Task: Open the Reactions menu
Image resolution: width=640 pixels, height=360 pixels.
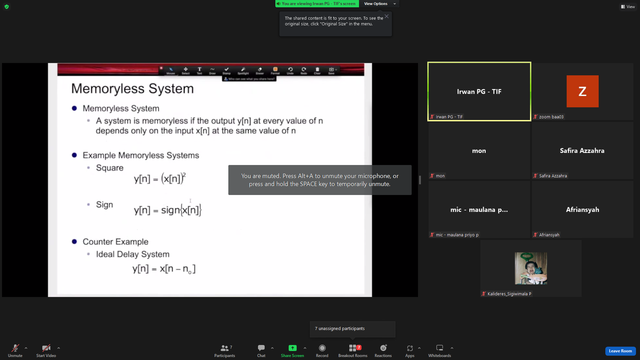Action: [x=383, y=350]
